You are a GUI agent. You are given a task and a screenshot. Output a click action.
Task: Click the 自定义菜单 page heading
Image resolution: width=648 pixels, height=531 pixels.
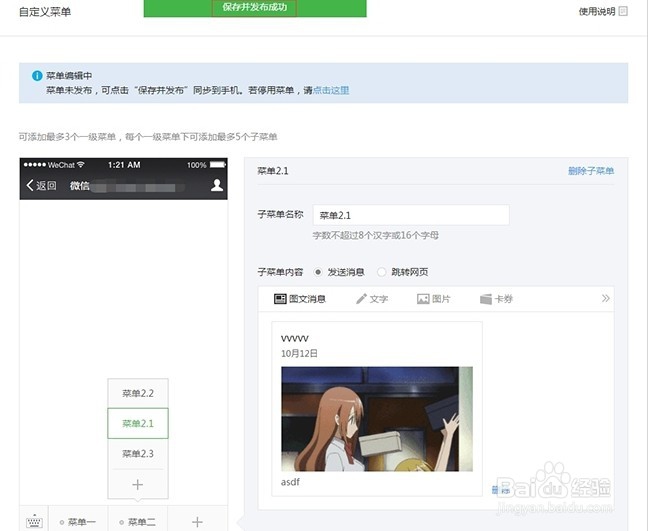[x=45, y=12]
